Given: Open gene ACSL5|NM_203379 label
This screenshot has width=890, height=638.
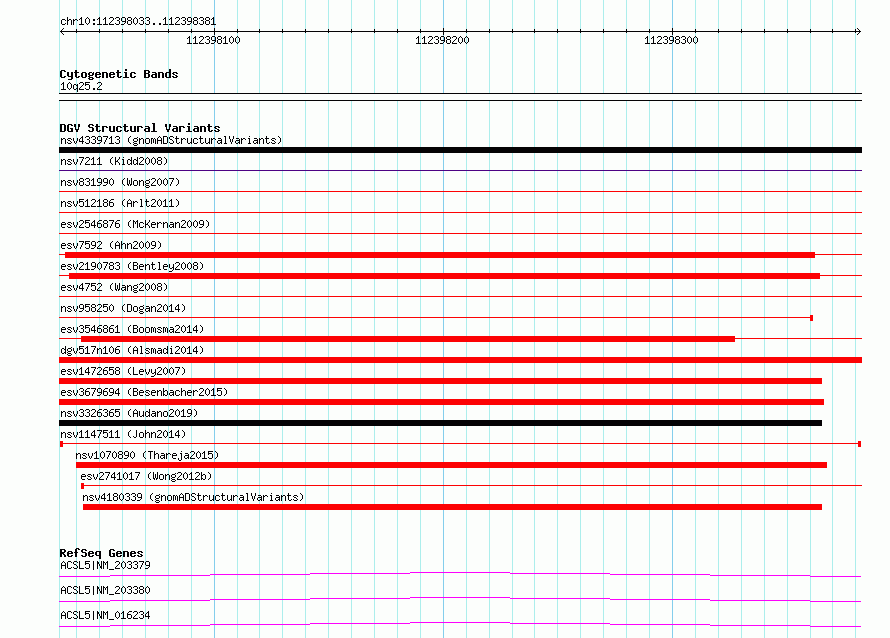Looking at the screenshot, I should pyautogui.click(x=106, y=565).
